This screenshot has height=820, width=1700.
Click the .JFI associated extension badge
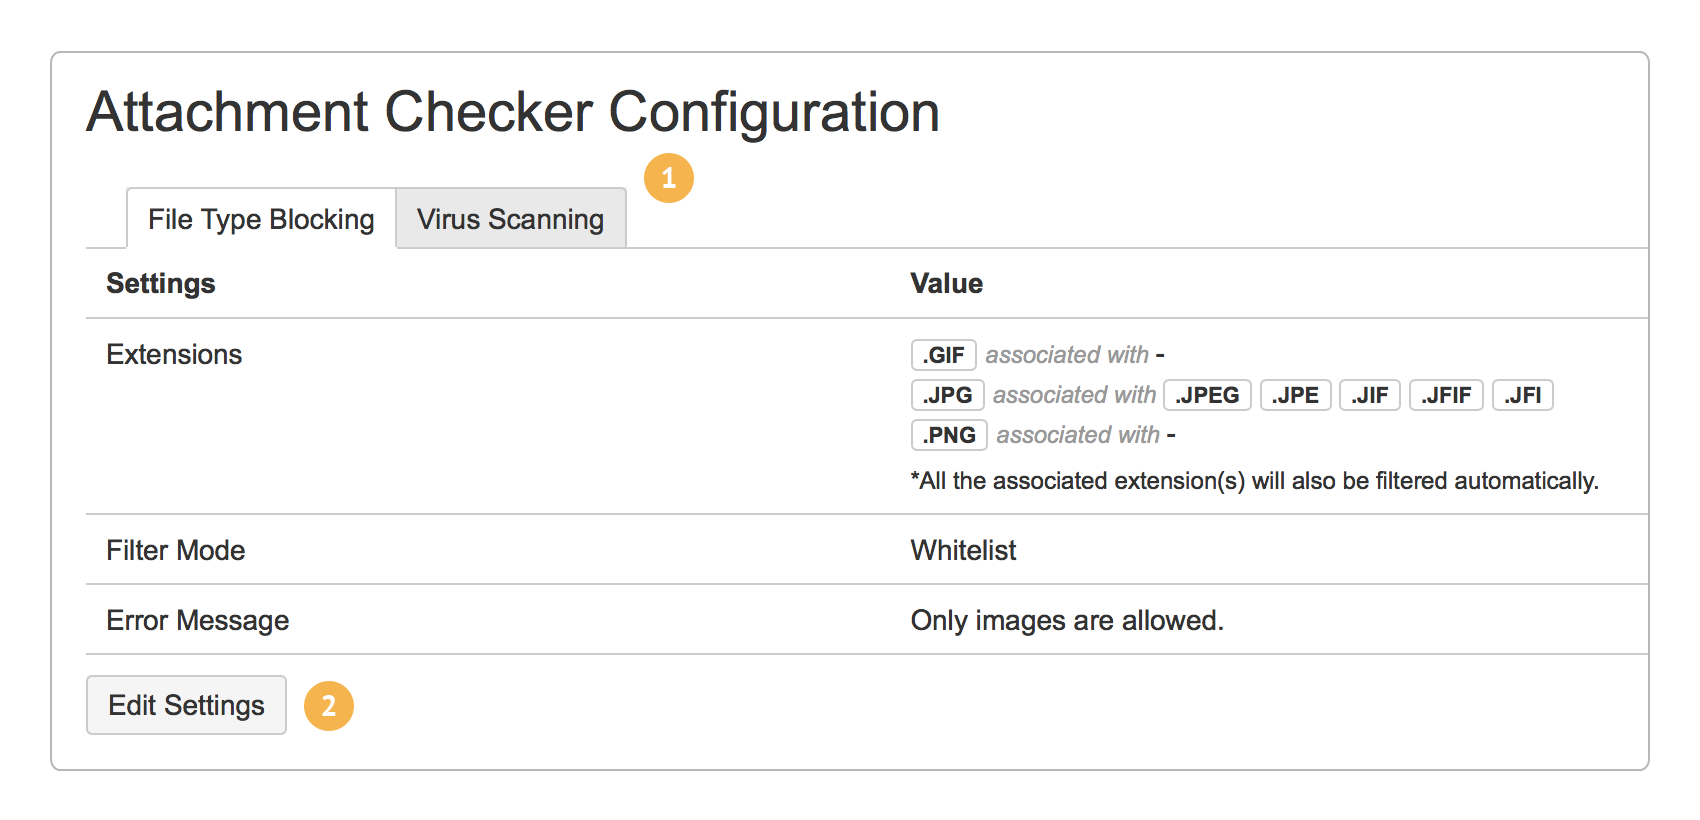1522,395
